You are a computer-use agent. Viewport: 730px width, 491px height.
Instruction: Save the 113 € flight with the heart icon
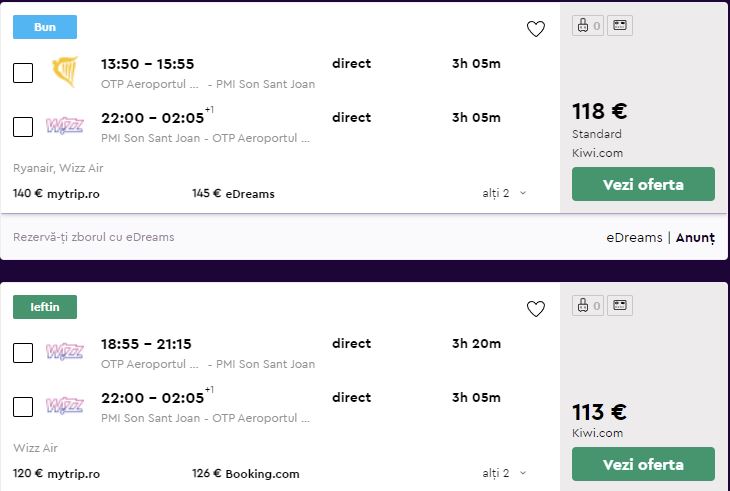[536, 309]
